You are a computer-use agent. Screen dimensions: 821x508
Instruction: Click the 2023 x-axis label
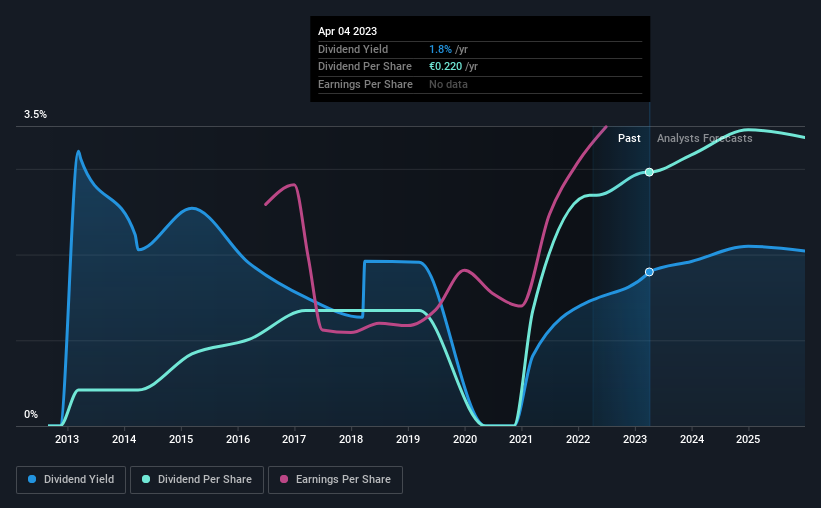tap(635, 439)
